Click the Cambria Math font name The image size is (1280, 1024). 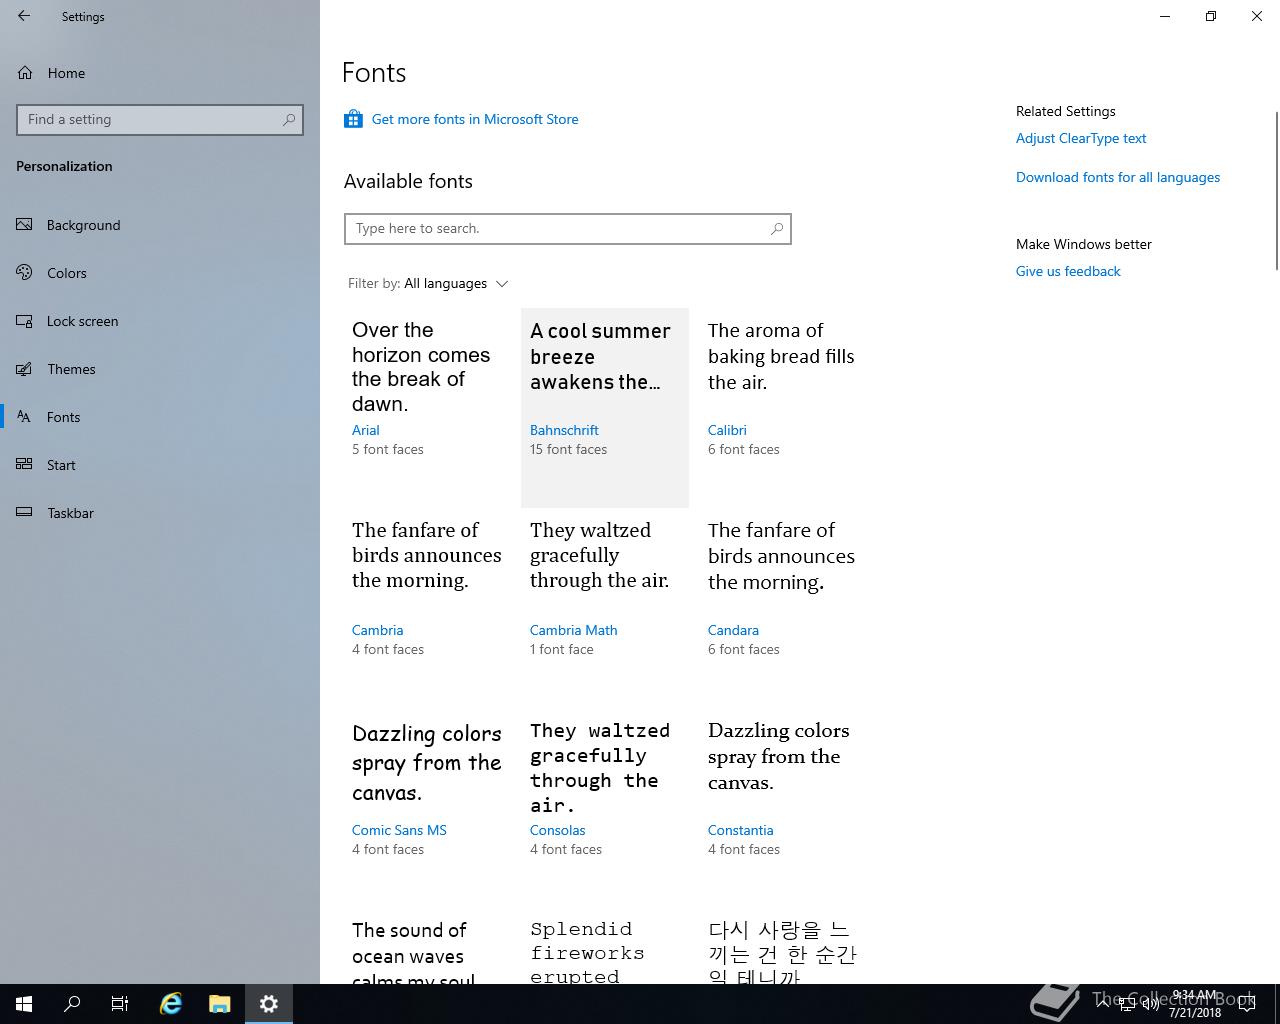pos(574,630)
